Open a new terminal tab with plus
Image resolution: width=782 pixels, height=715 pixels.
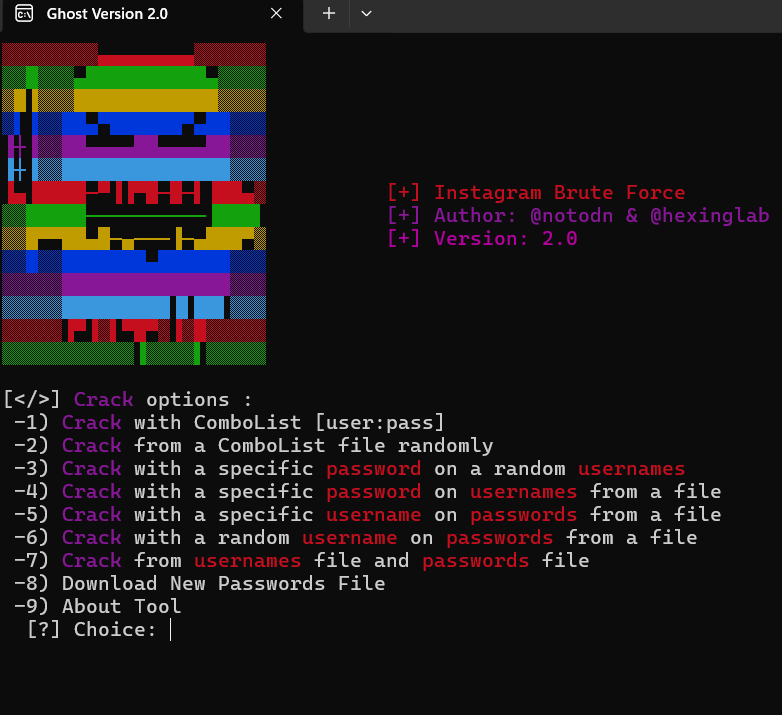coord(329,13)
